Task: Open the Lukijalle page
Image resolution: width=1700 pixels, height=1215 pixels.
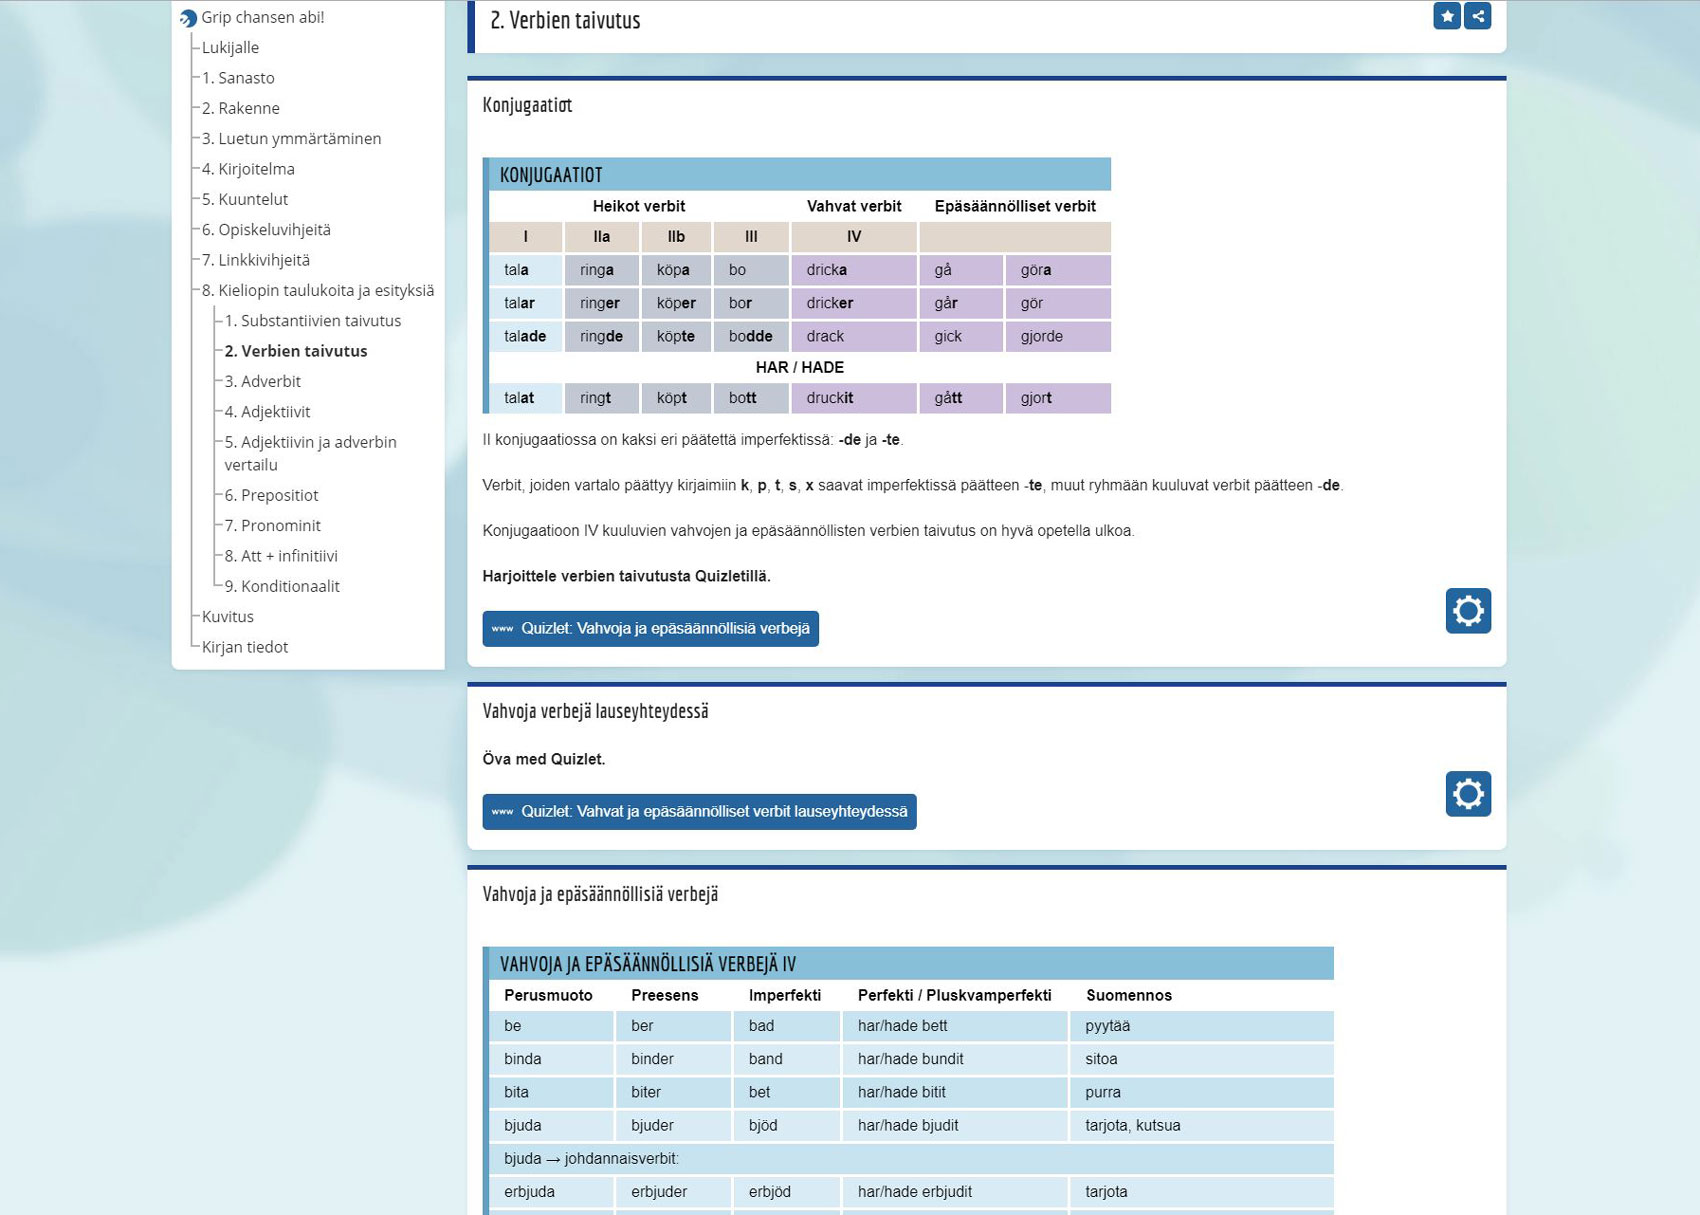Action: (x=230, y=48)
